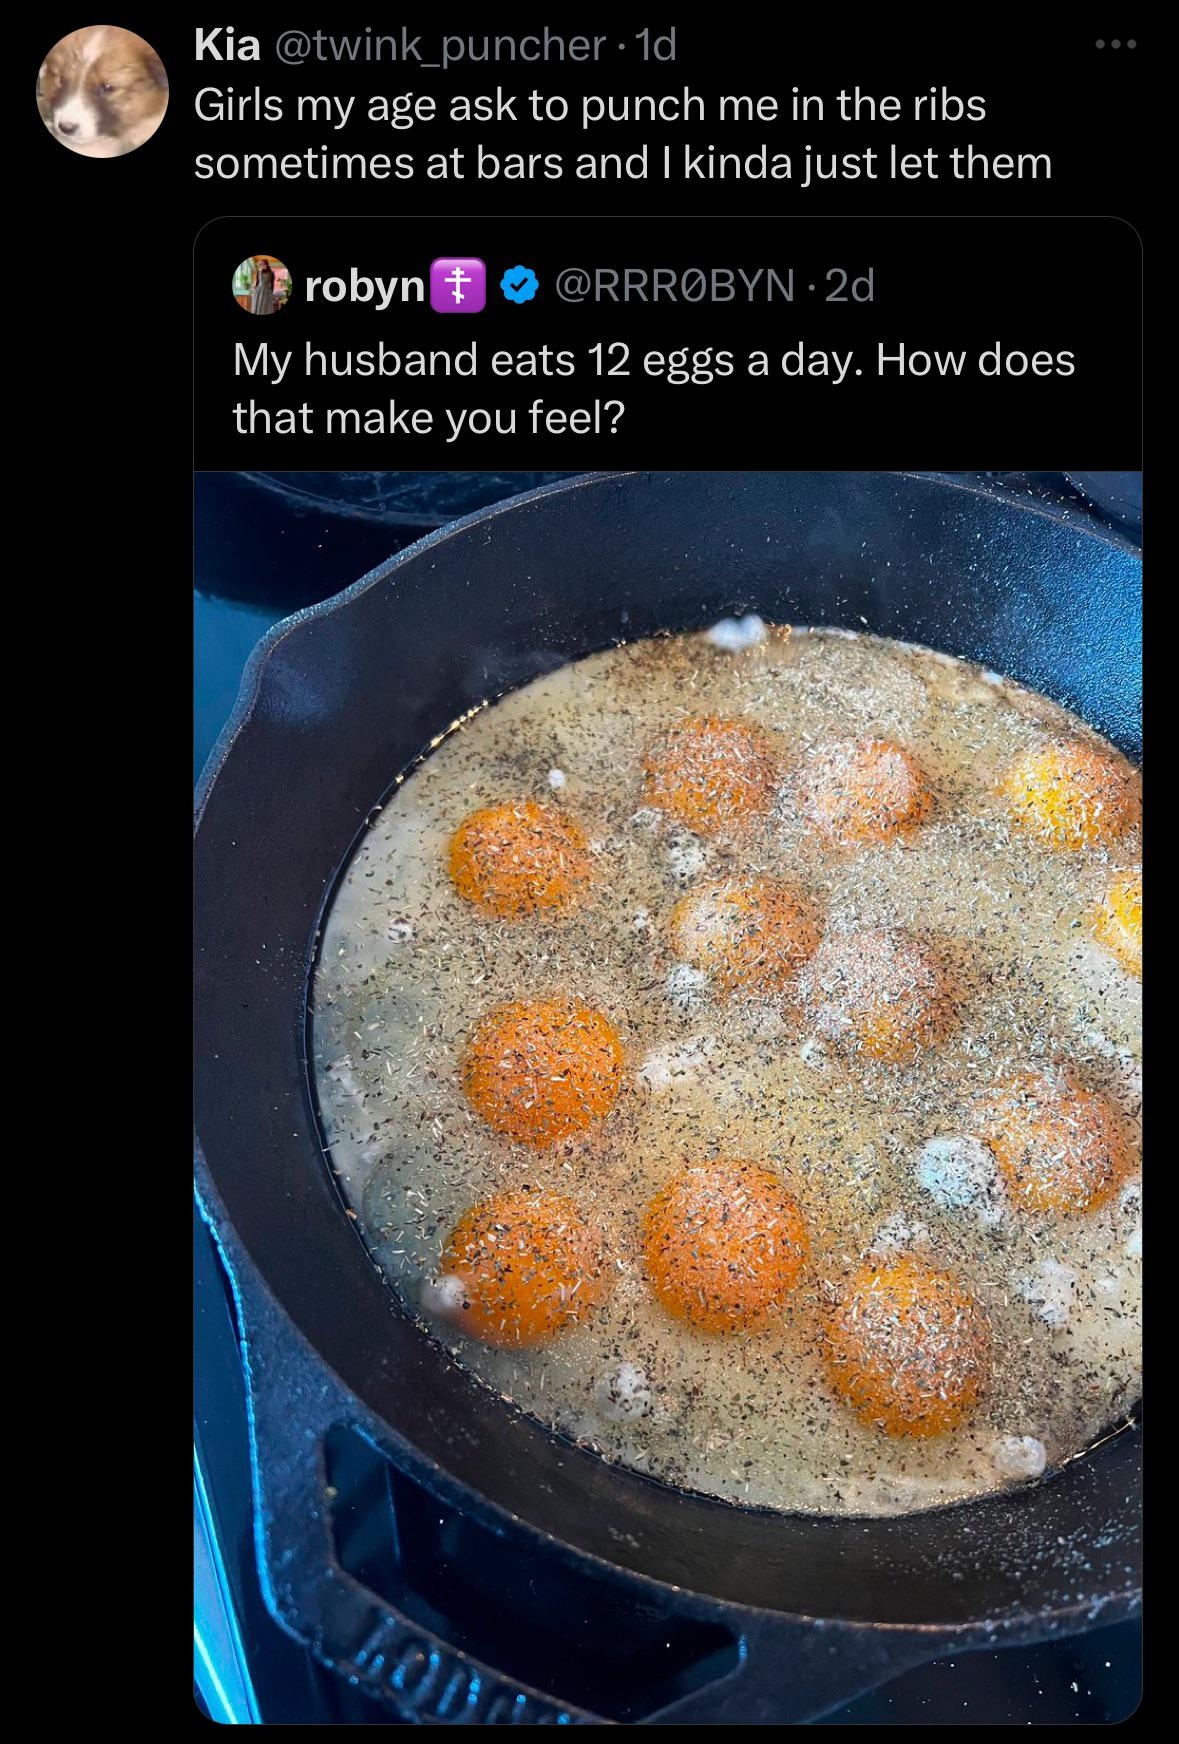Click robyn's small profile avatar
Image resolution: width=1179 pixels, height=1744 pixels.
261,287
